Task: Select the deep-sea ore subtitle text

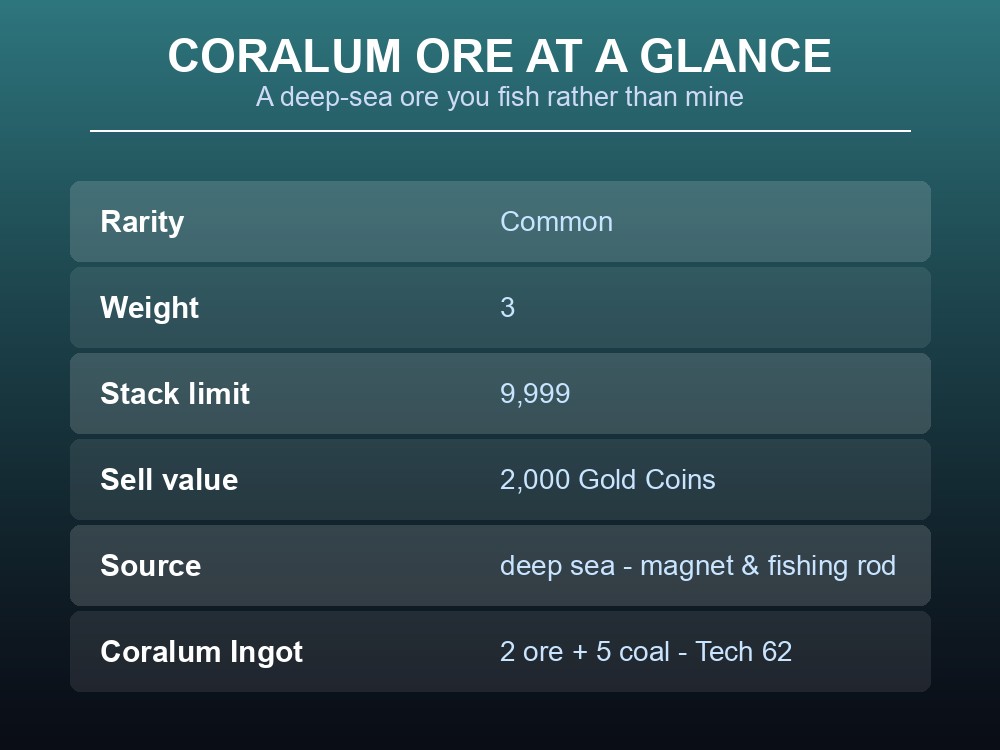Action: point(499,97)
